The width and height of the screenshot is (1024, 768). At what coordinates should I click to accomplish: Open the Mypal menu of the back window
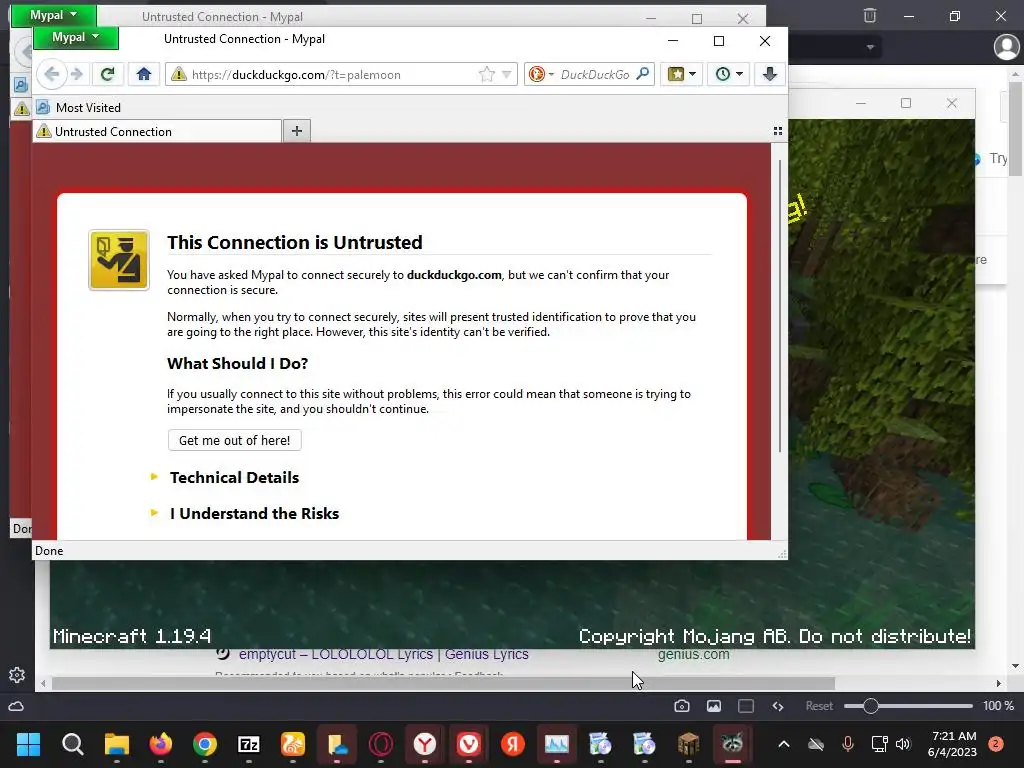(54, 16)
